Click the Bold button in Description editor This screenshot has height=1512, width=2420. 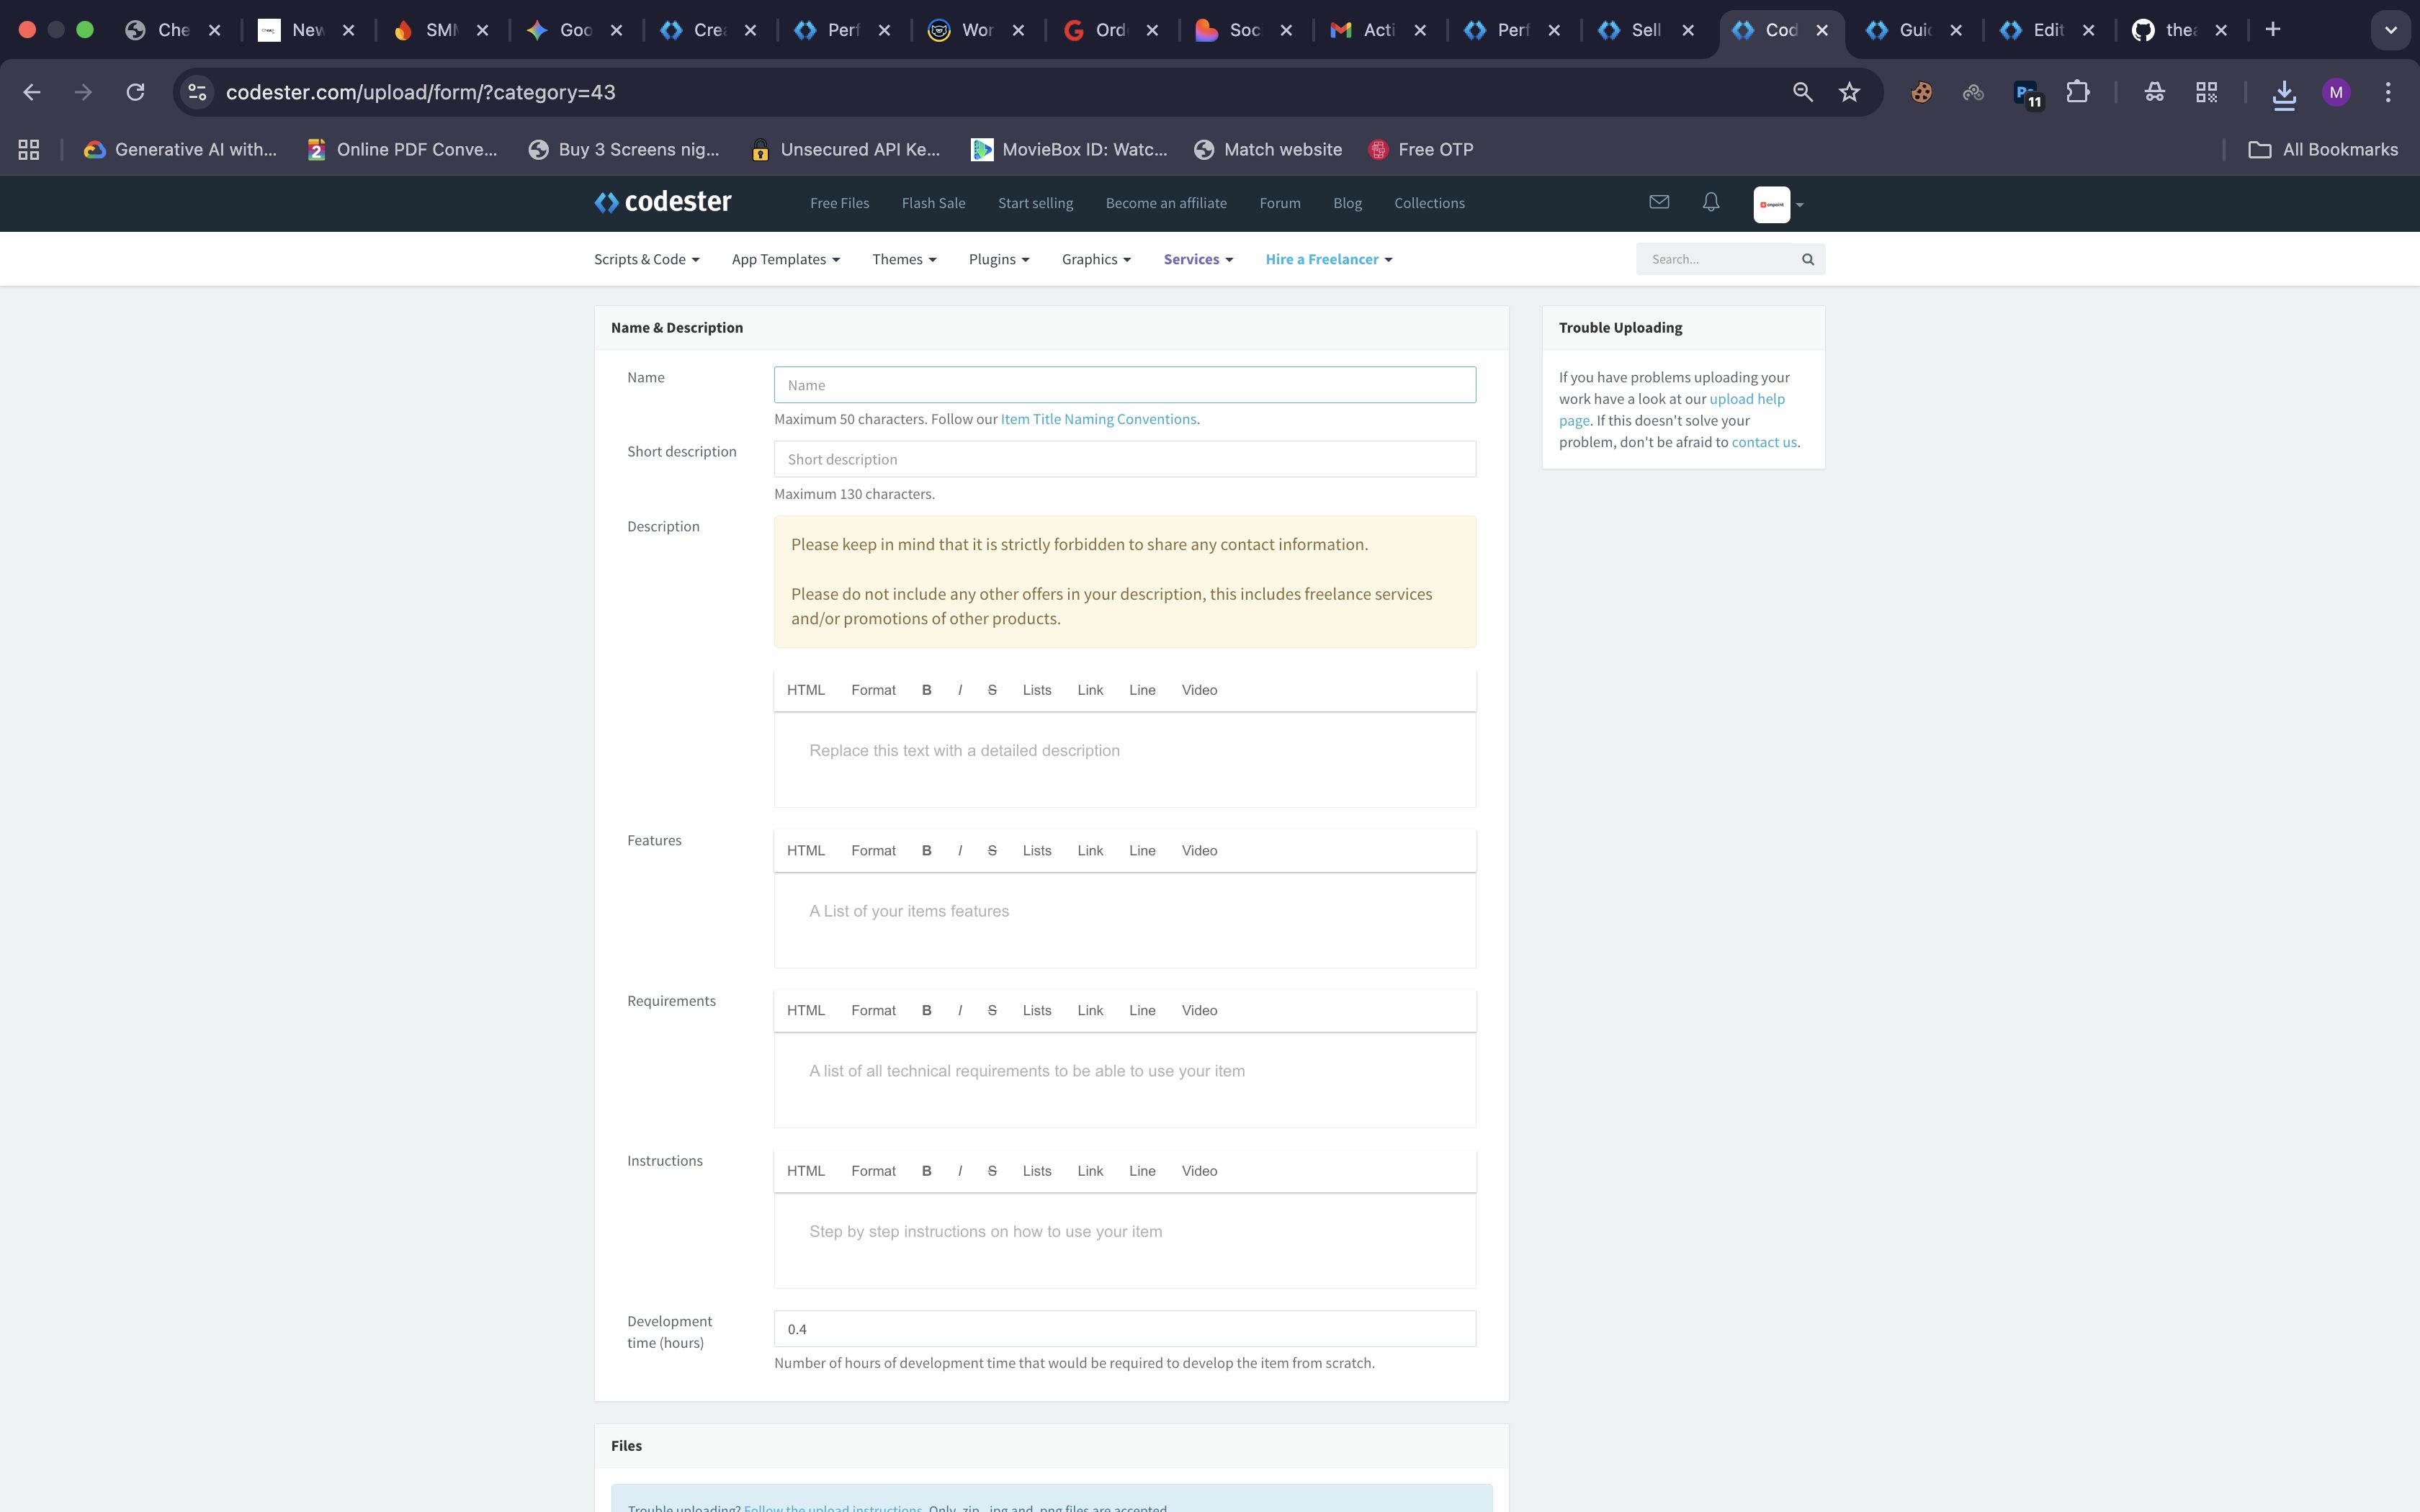[926, 690]
